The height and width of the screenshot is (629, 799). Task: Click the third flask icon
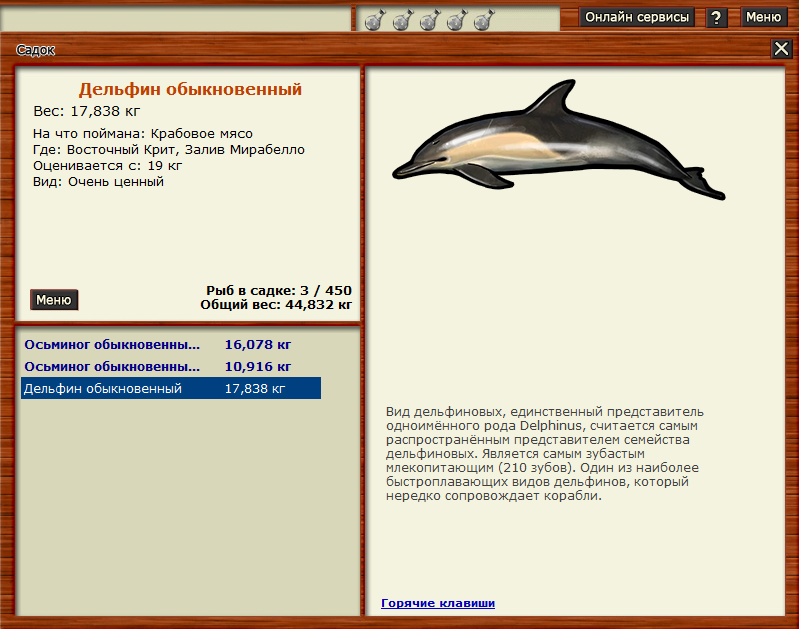coord(430,20)
